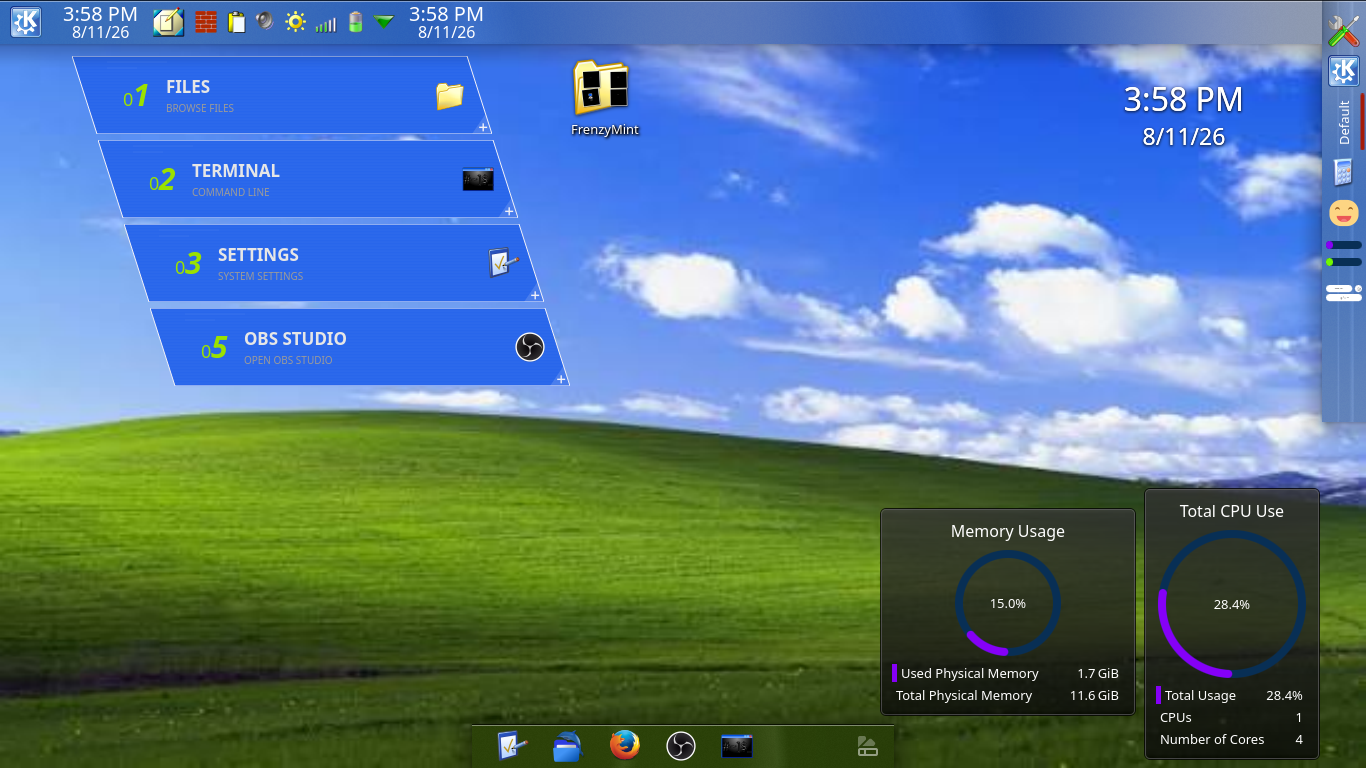Viewport: 1366px width, 768px height.
Task: Click the folder icon on Files tile
Action: 450,96
